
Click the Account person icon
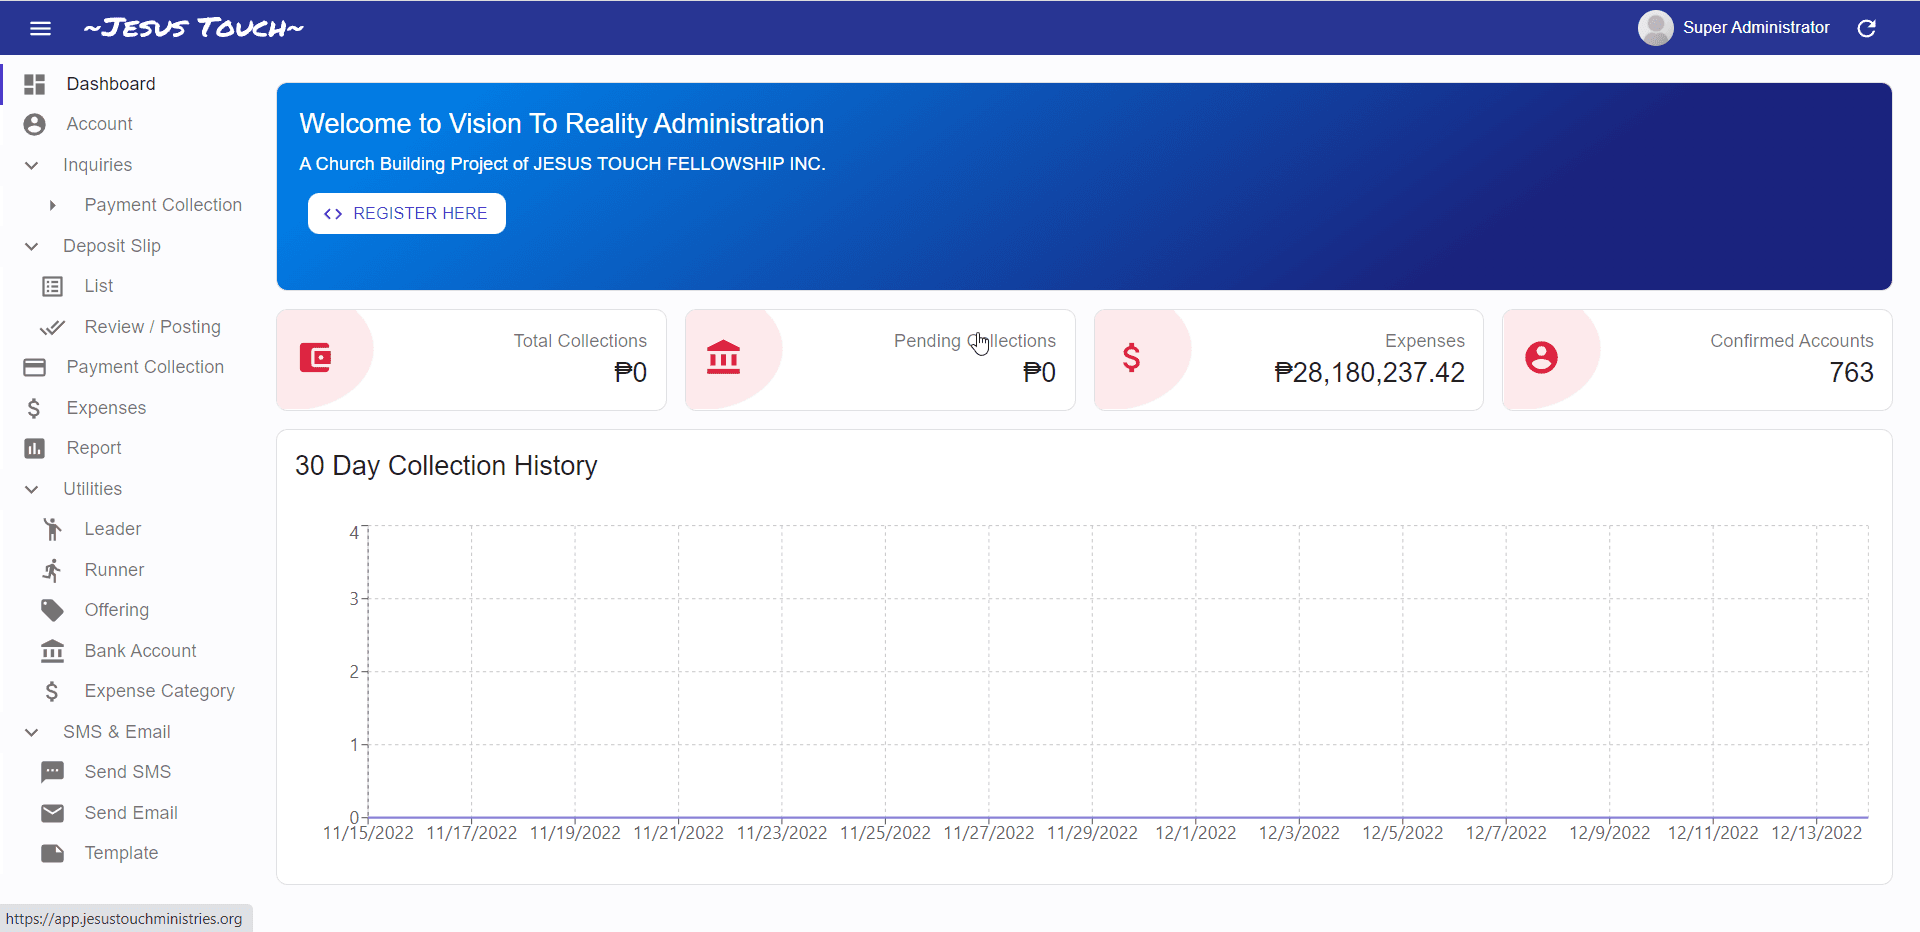pyautogui.click(x=35, y=124)
